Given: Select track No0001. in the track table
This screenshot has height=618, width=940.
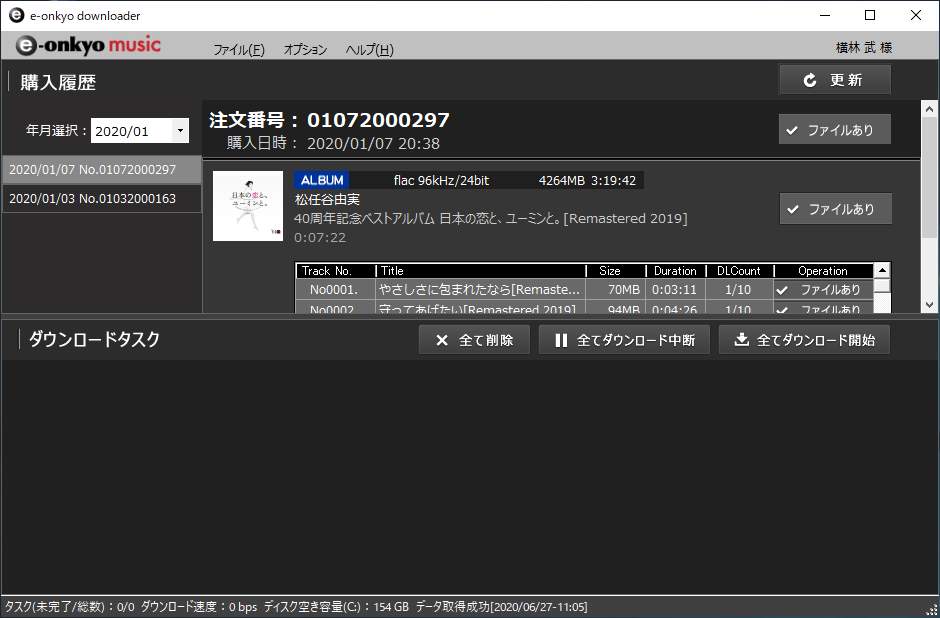Looking at the screenshot, I should click(334, 290).
